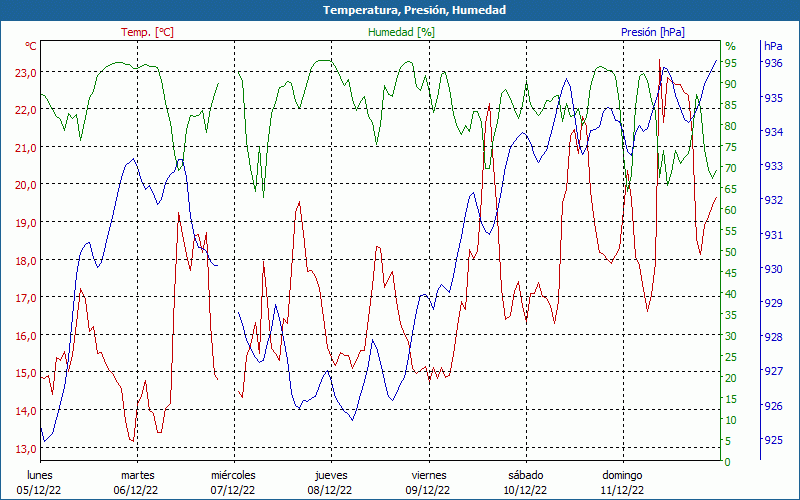The image size is (800, 500).
Task: Pick the 932 pressure axis value
Action: coord(772,200)
